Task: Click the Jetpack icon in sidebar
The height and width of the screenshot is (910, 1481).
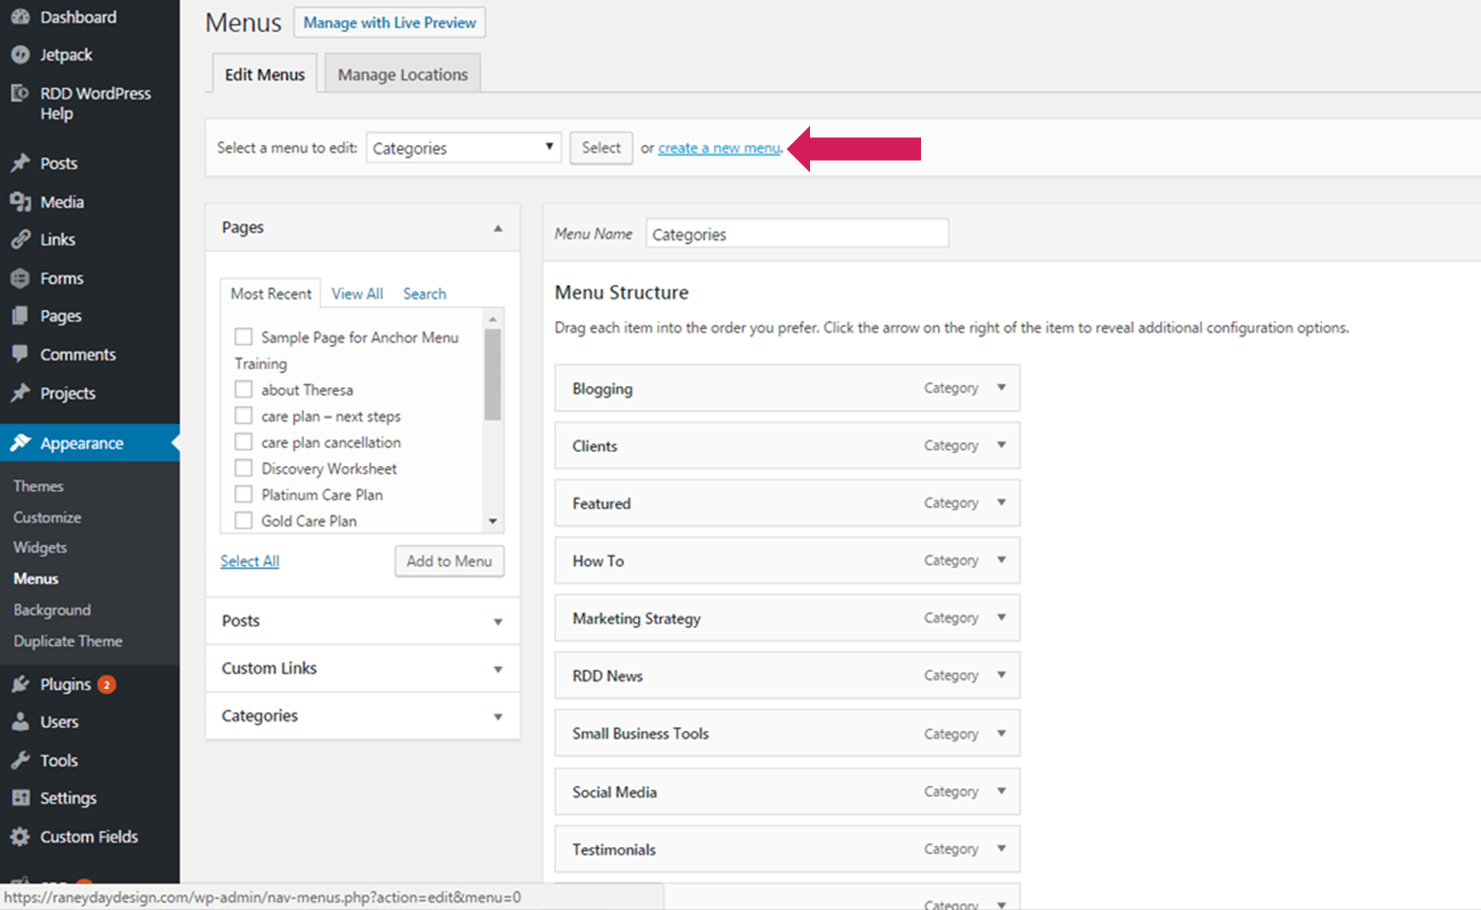Action: click(20, 55)
